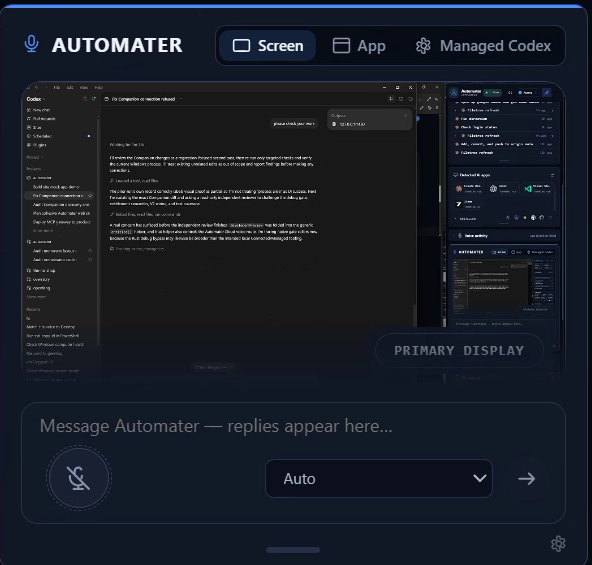Send the message with the arrow button

pyautogui.click(x=527, y=479)
